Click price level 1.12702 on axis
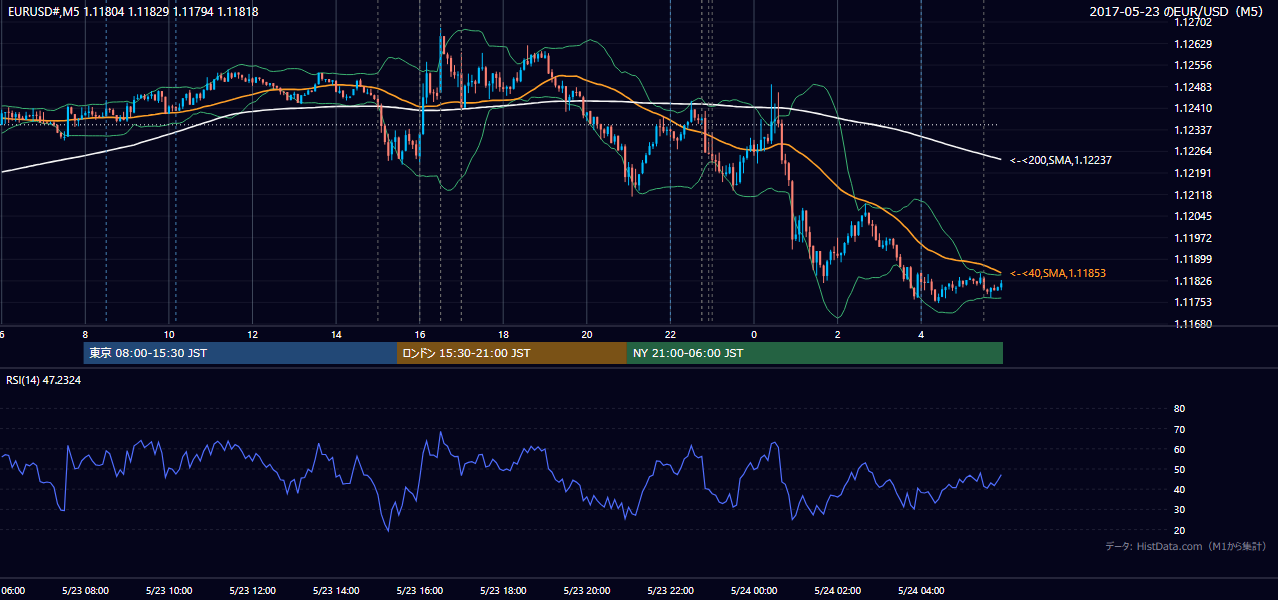 tap(1193, 23)
